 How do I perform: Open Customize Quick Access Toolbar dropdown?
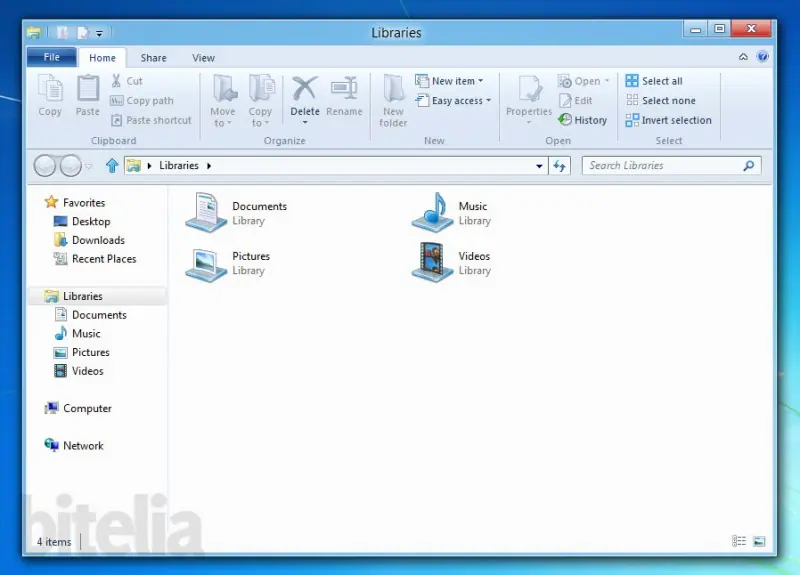point(99,33)
